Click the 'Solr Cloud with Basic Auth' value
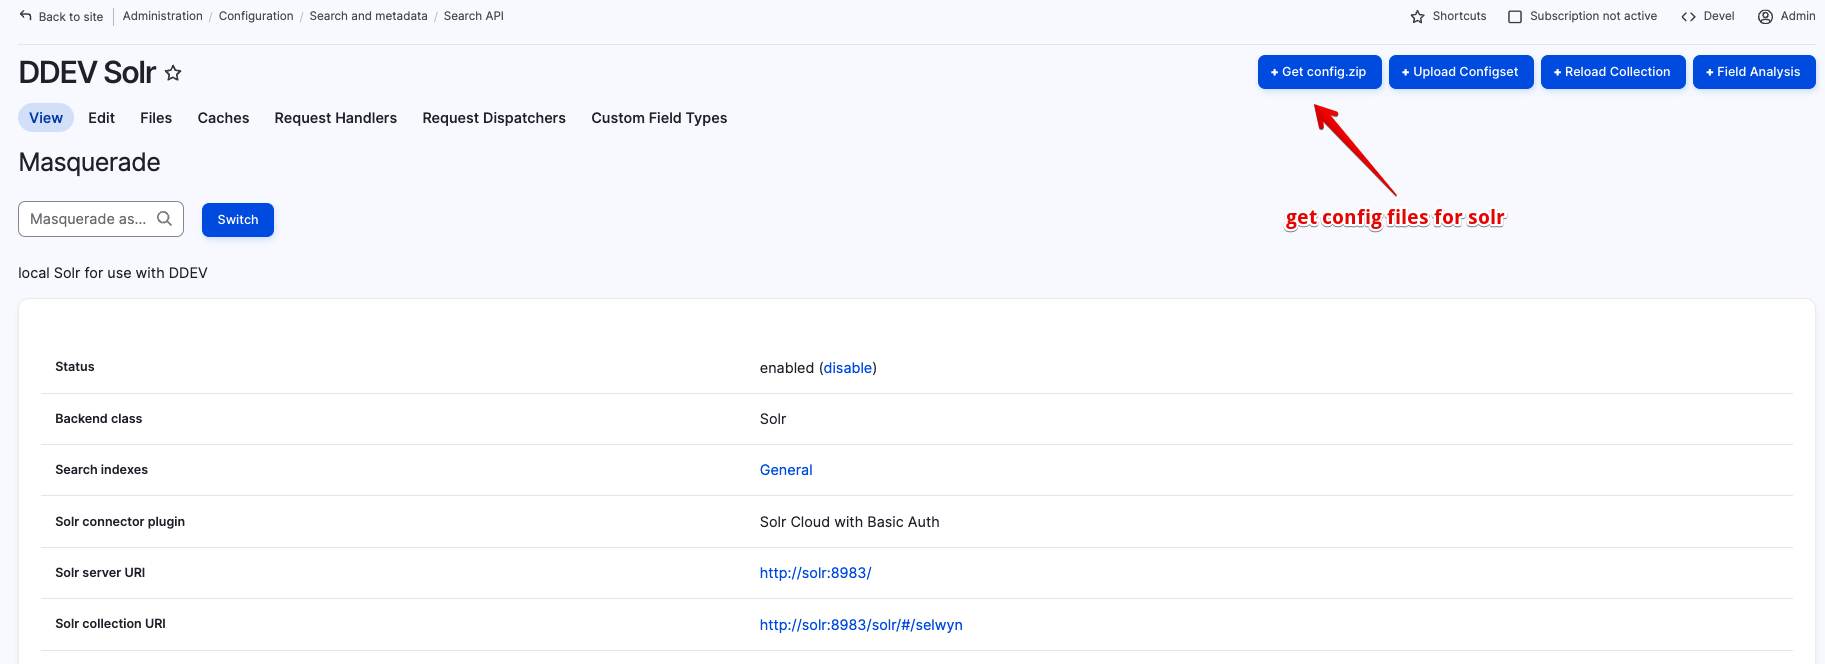1825x664 pixels. (850, 522)
